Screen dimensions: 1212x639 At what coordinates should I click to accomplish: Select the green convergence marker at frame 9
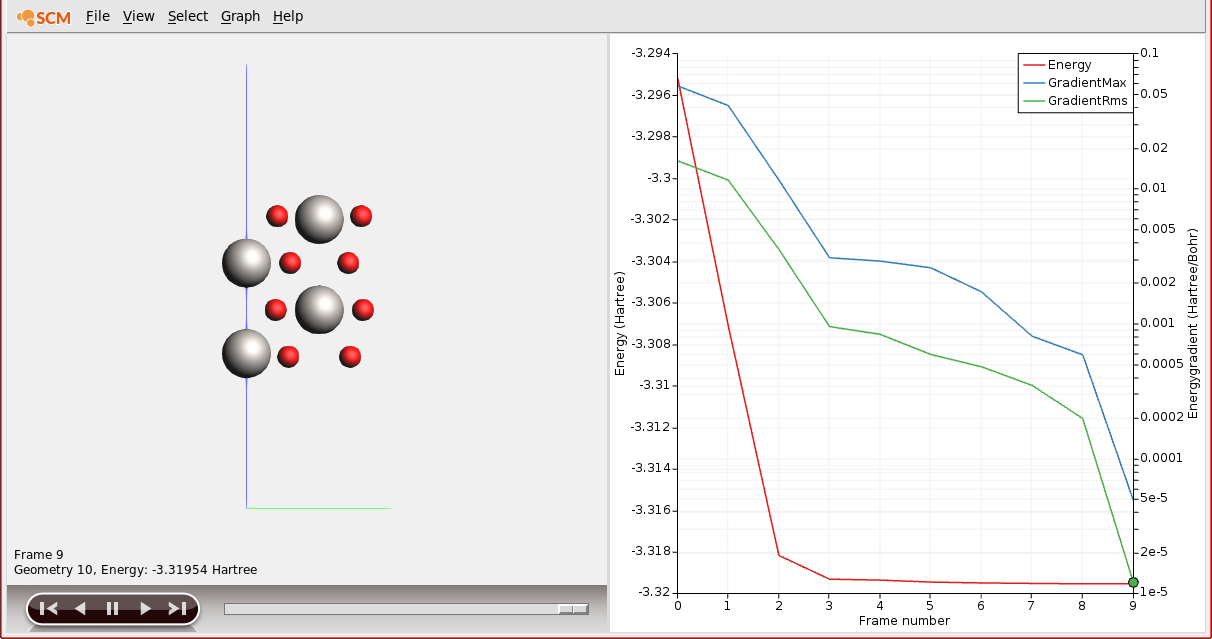(1133, 581)
